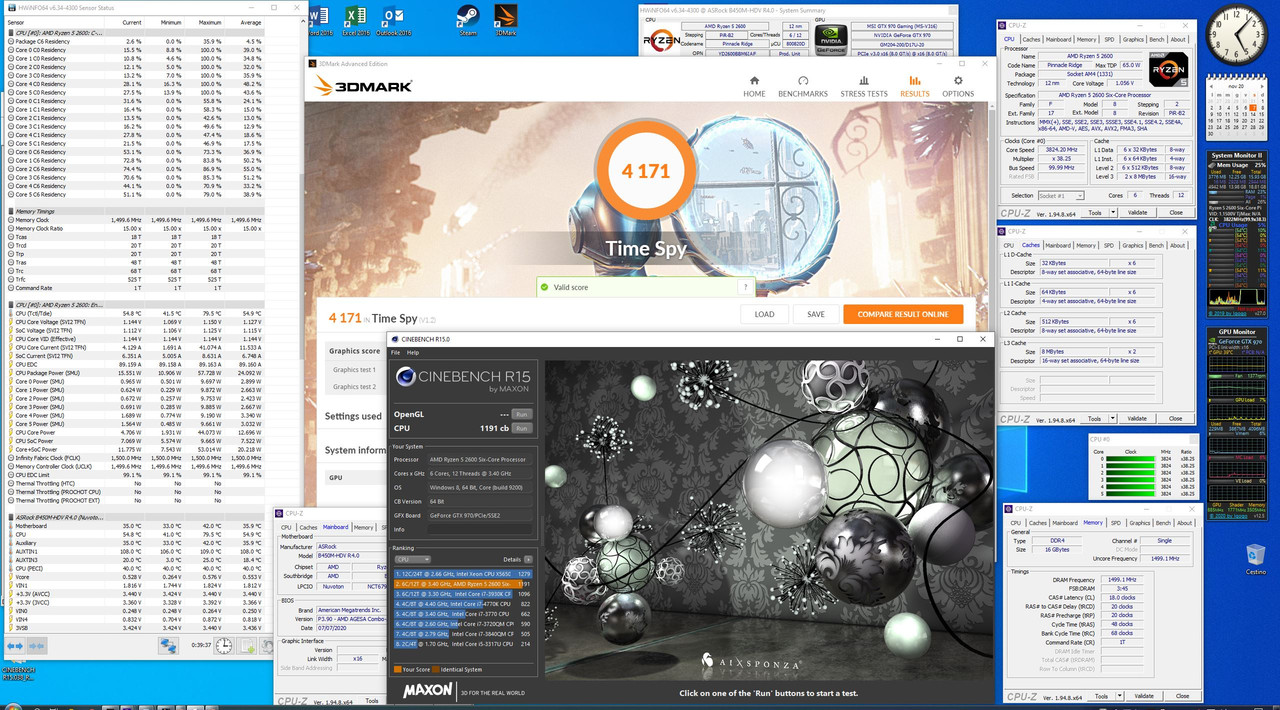The image size is (1280, 710).
Task: Click HWiNFO collapse columns arrows button
Action: (39, 645)
